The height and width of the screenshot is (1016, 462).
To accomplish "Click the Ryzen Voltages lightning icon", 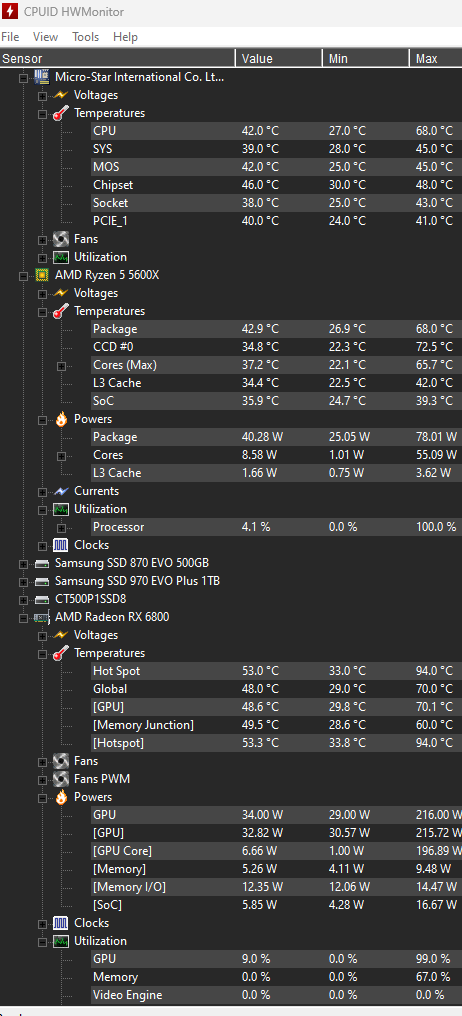I will pyautogui.click(x=61, y=294).
